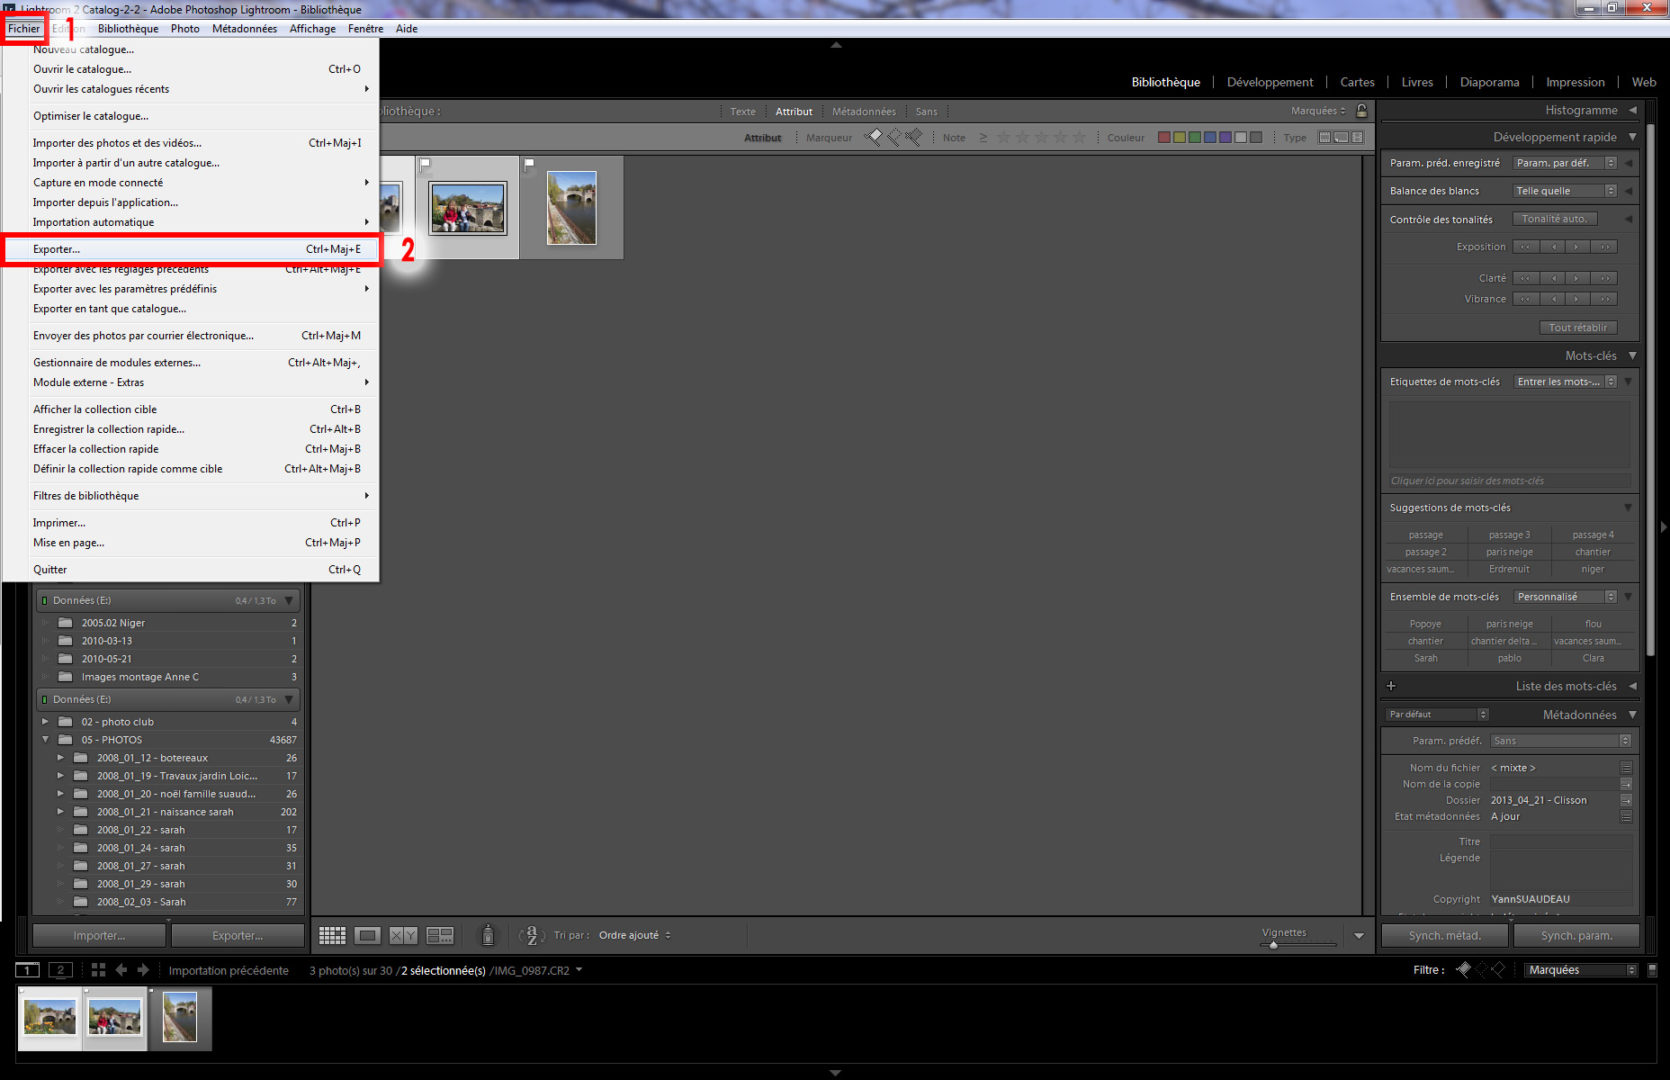Switch to Loupe view mode
Image resolution: width=1670 pixels, height=1080 pixels.
pyautogui.click(x=367, y=935)
